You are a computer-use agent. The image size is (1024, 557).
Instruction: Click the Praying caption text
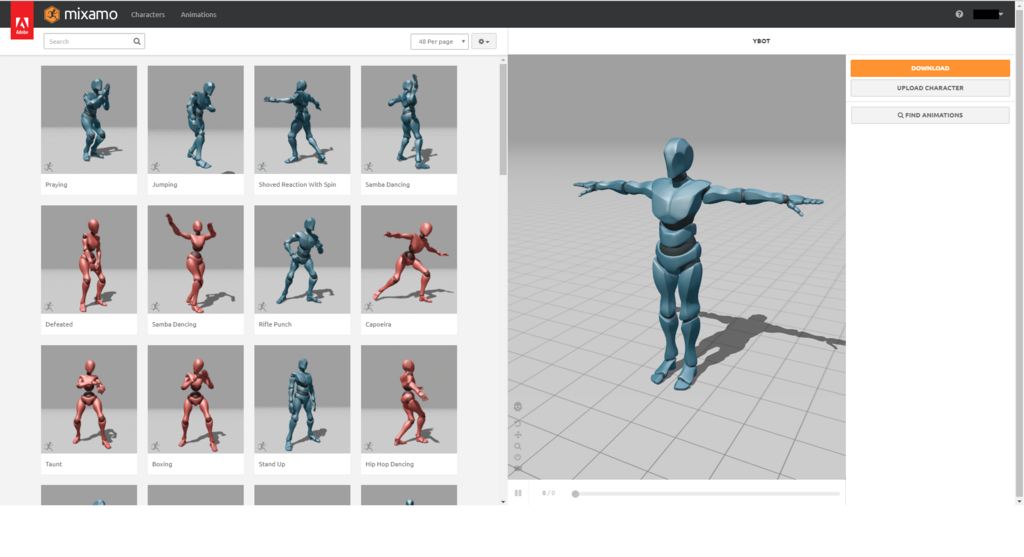(x=56, y=185)
